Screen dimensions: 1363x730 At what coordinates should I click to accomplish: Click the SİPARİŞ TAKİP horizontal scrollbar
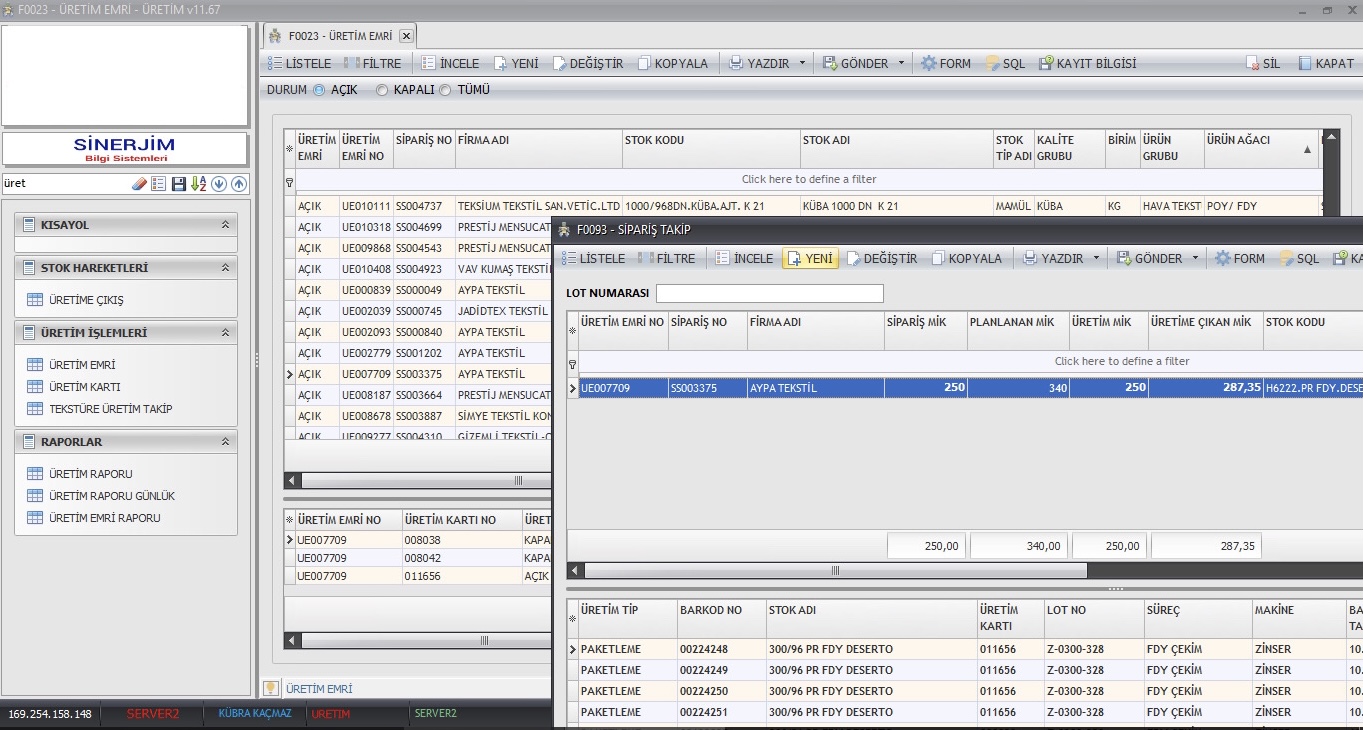(x=835, y=571)
